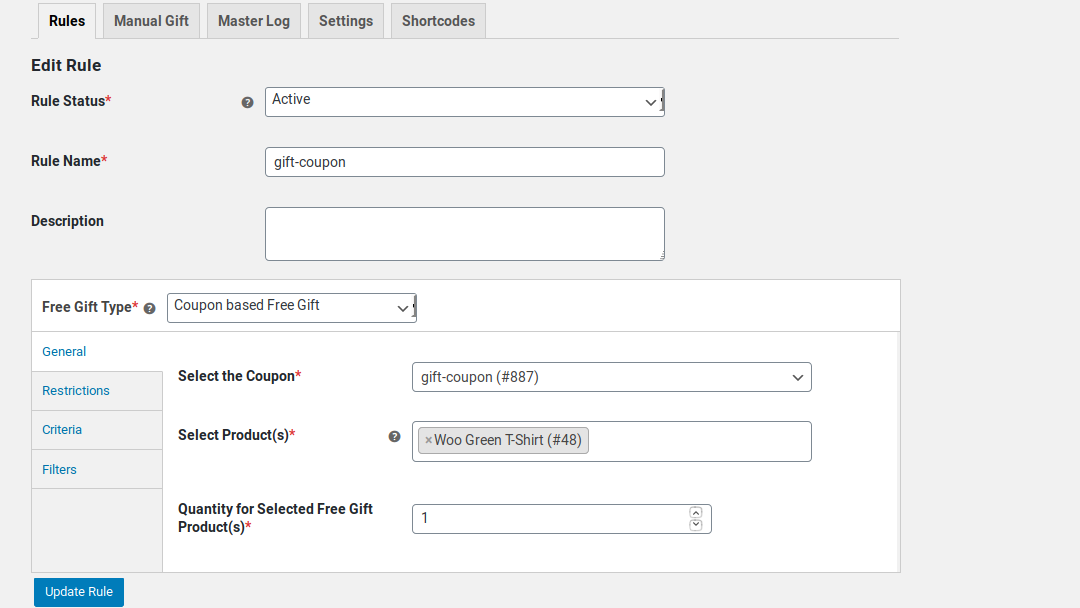Click the Update Rule button
1080x608 pixels.
(x=79, y=592)
